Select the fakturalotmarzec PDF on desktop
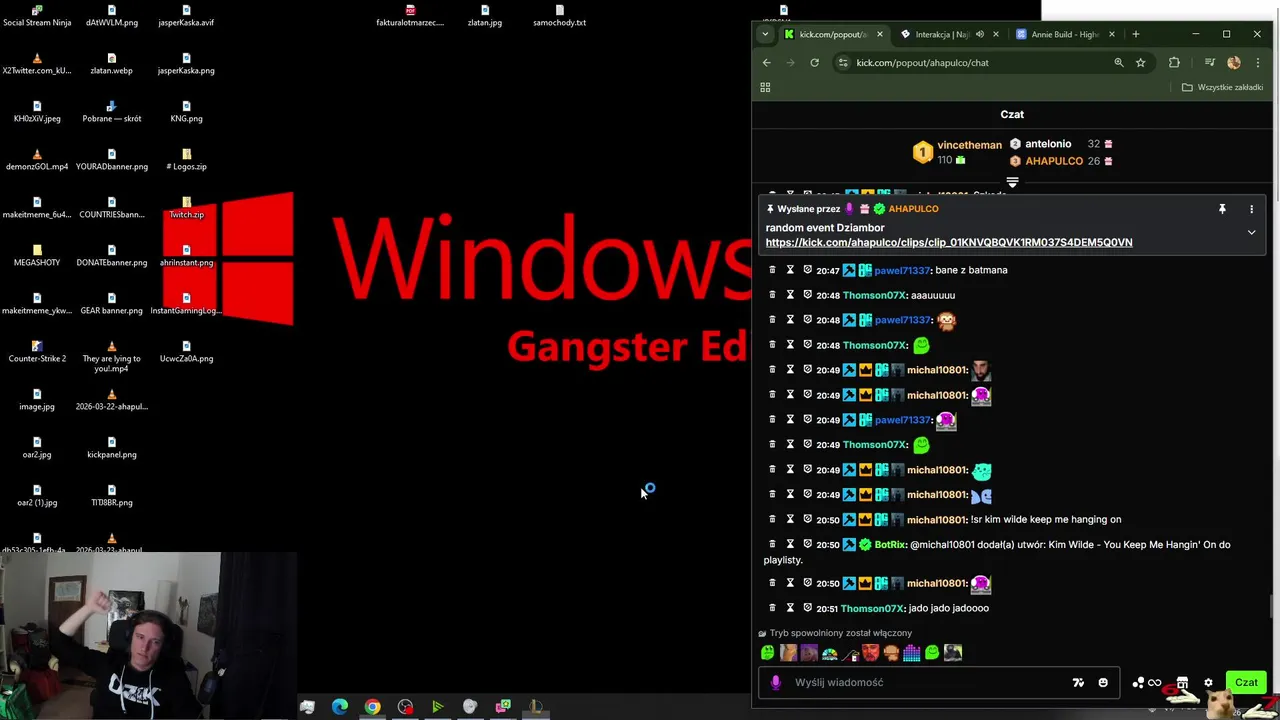The height and width of the screenshot is (720, 1280). click(x=410, y=14)
